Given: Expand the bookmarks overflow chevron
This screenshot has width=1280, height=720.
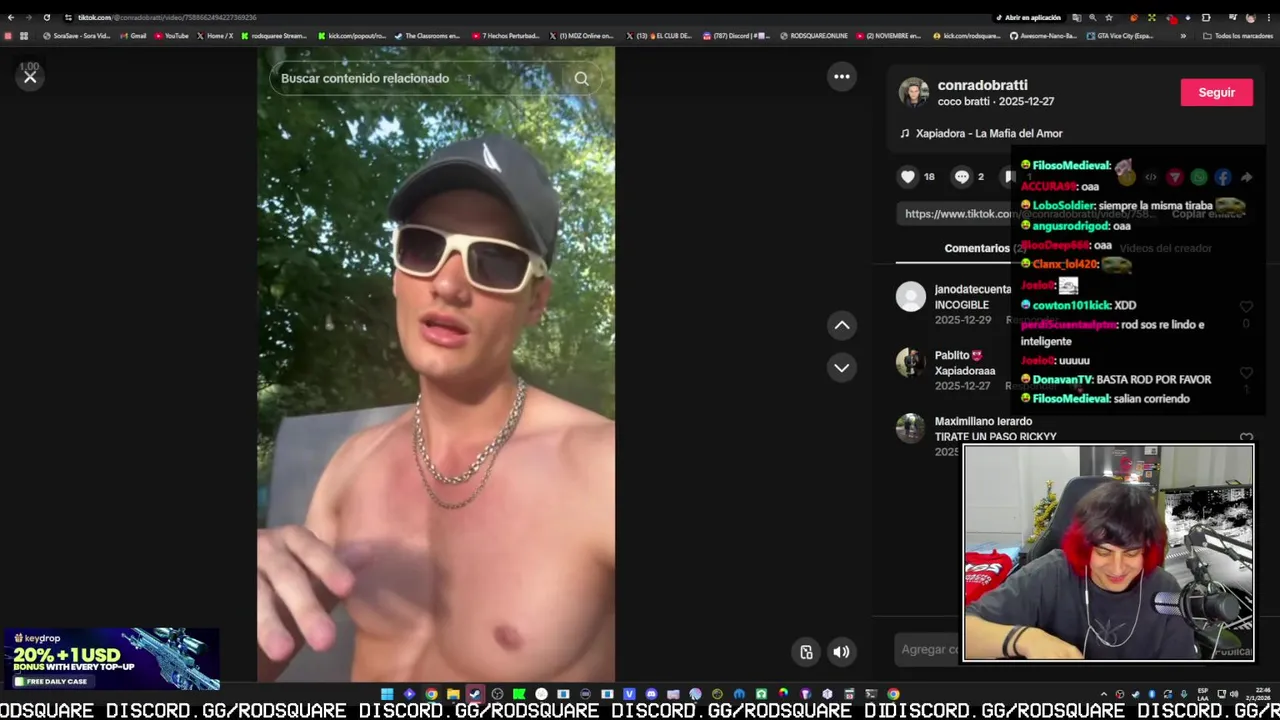Looking at the screenshot, I should point(1183,36).
